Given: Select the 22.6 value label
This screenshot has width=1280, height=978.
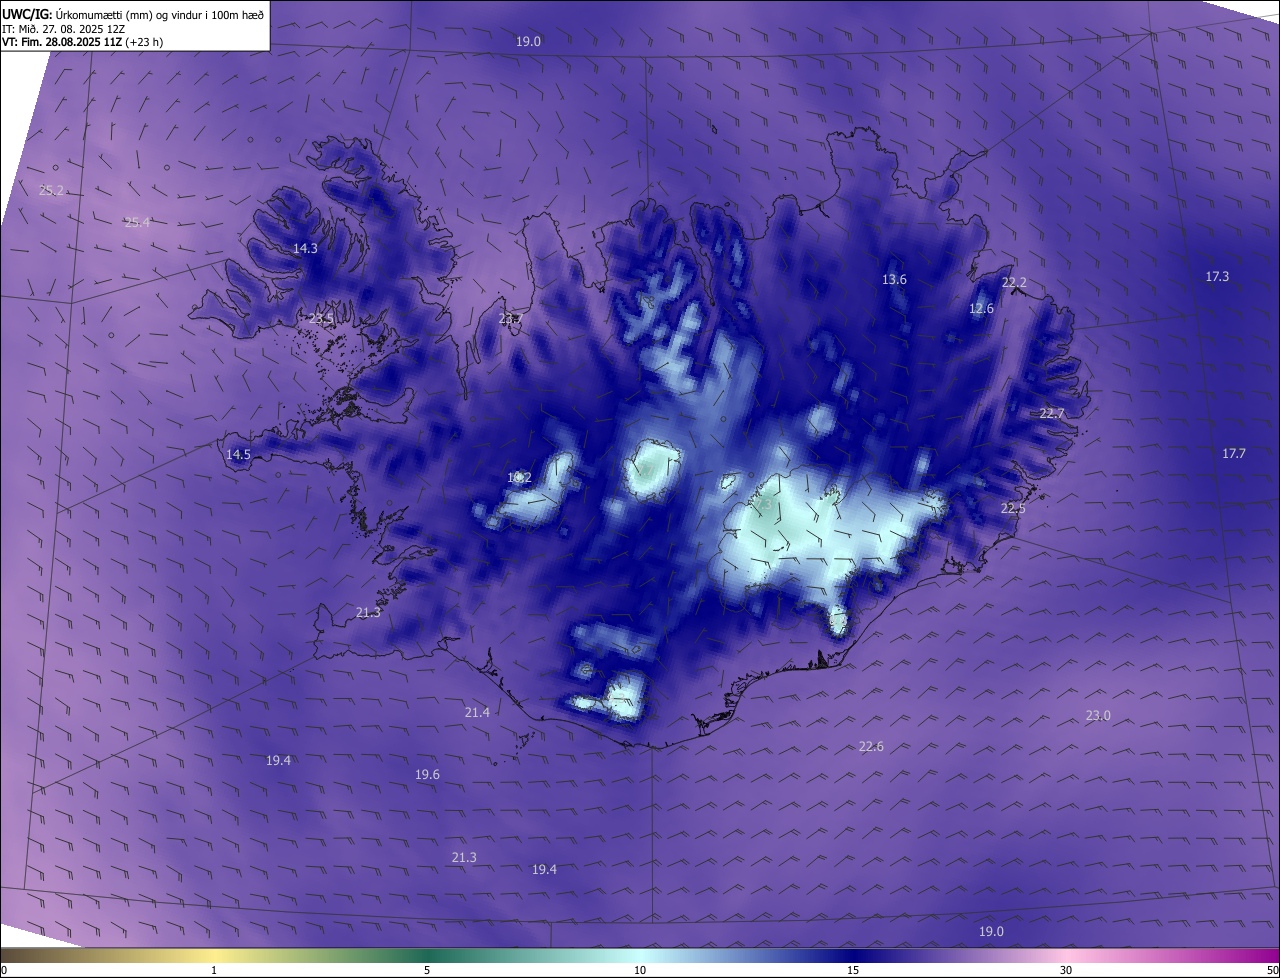Looking at the screenshot, I should click(x=871, y=746).
